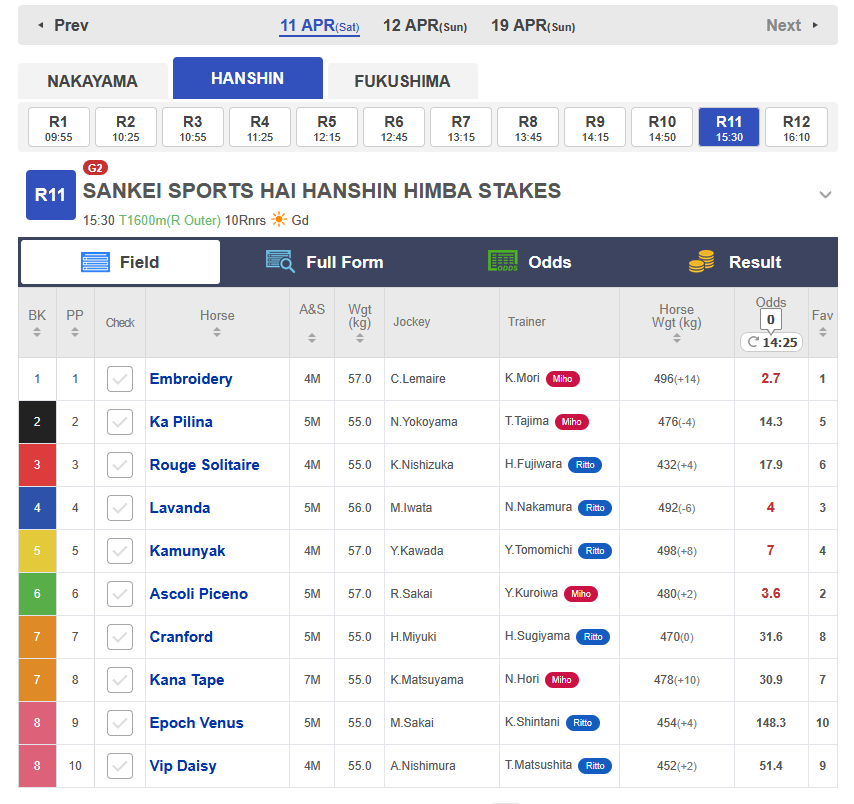
Task: Open race R2 at 10:25
Action: [126, 127]
